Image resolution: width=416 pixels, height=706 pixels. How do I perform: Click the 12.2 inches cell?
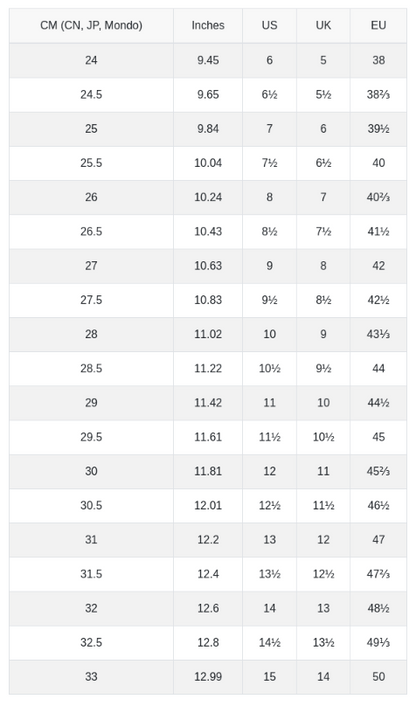coord(208,539)
